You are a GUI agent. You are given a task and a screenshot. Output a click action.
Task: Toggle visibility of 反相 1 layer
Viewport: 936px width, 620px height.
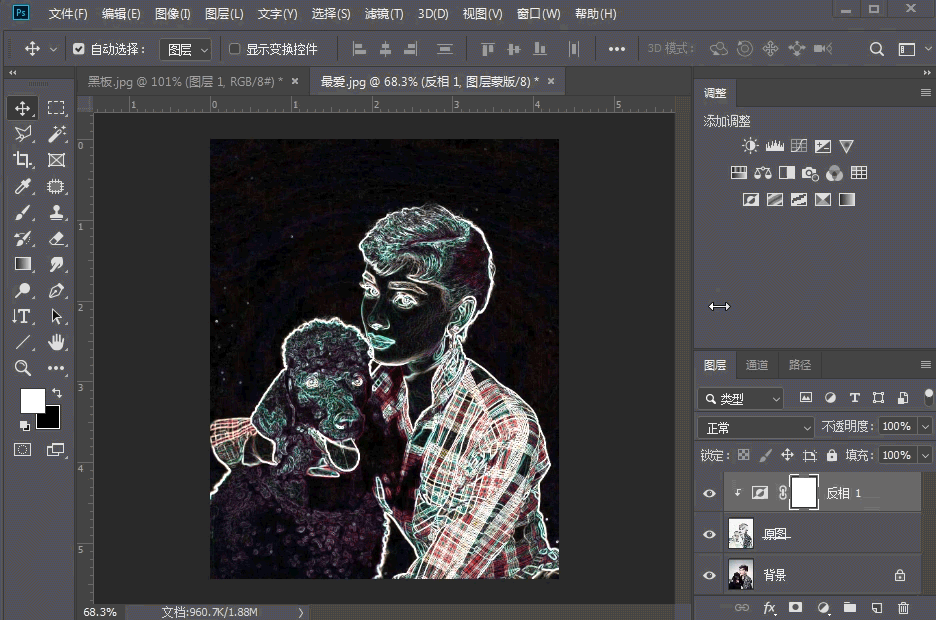point(709,493)
